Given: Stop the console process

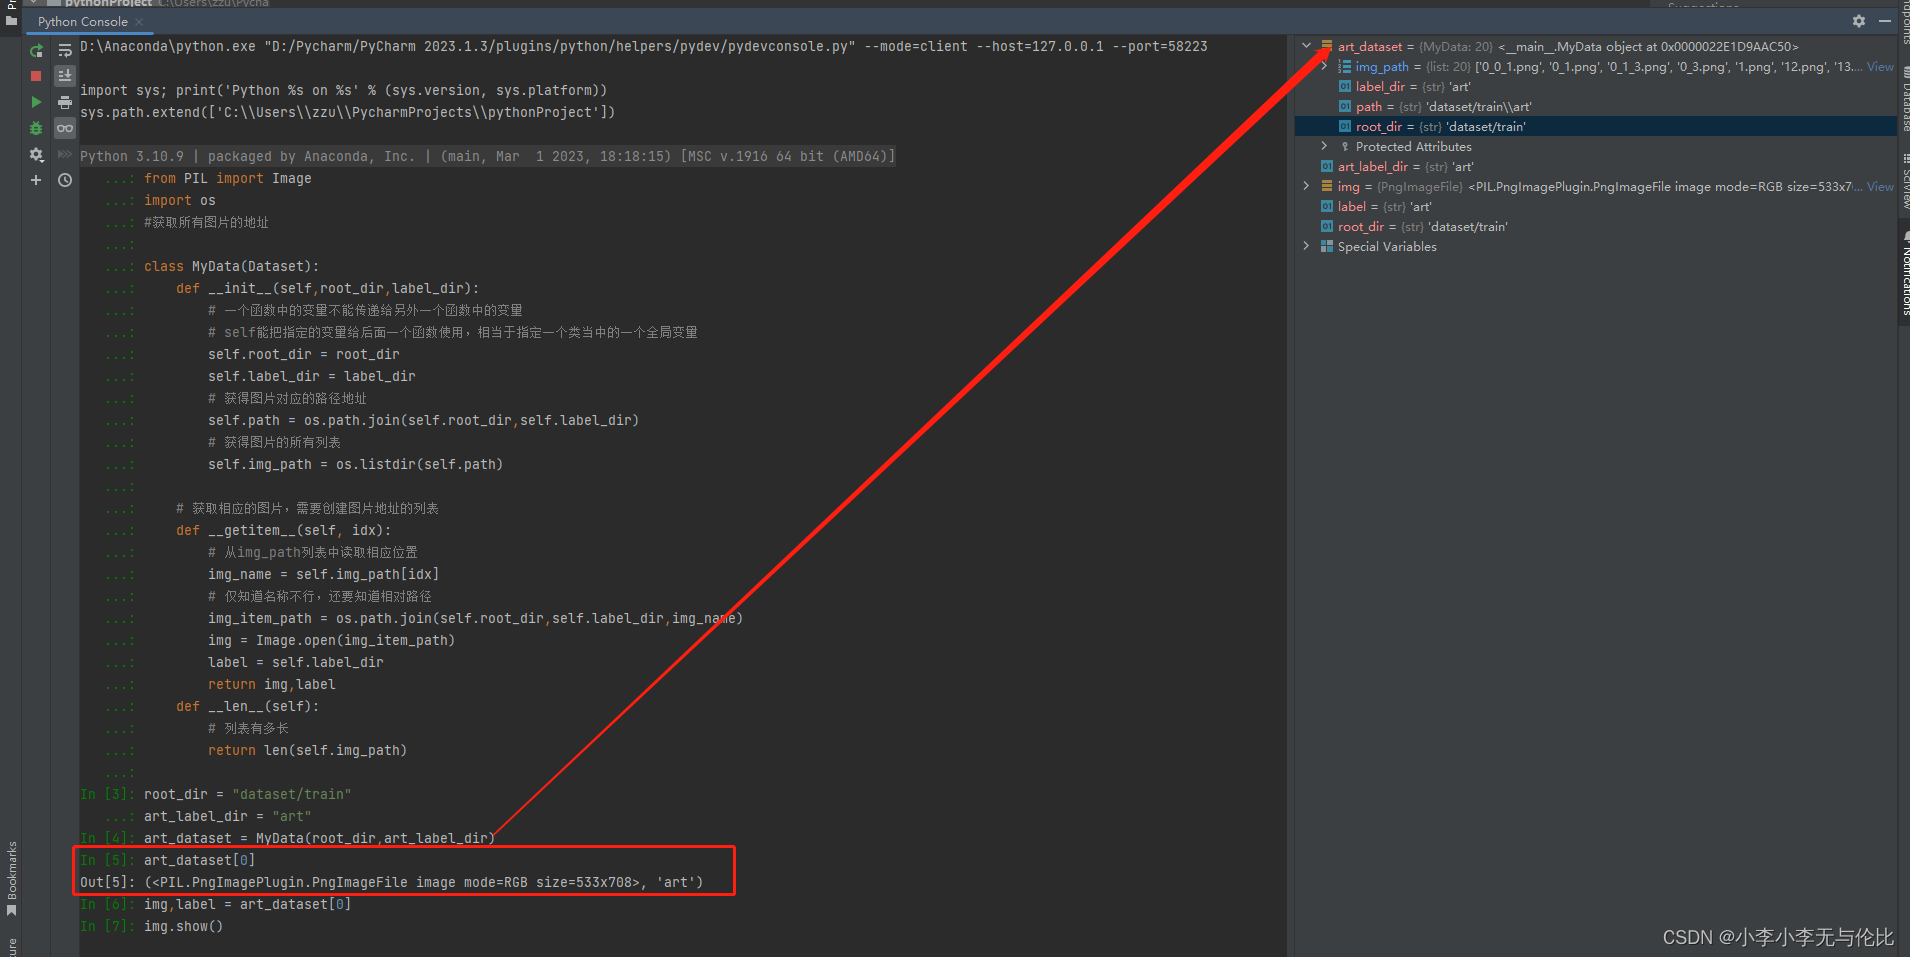Looking at the screenshot, I should 36,75.
